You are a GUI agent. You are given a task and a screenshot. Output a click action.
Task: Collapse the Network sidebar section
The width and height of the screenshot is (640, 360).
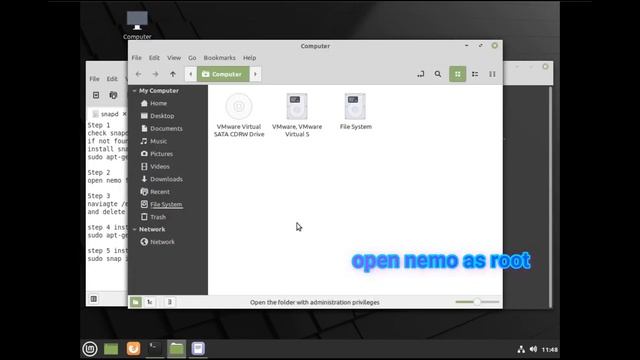134,229
